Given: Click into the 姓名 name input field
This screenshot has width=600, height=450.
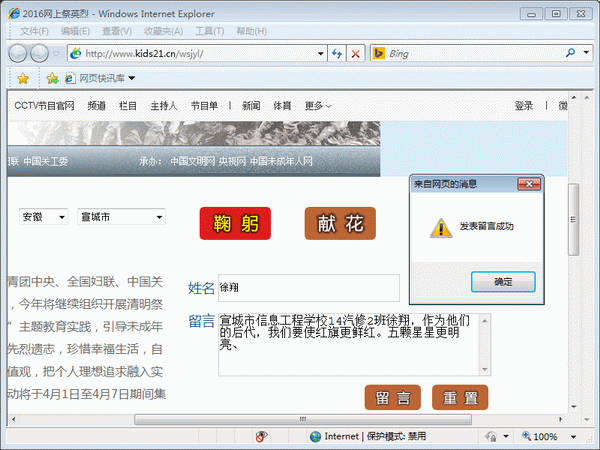Looking at the screenshot, I should (x=308, y=288).
